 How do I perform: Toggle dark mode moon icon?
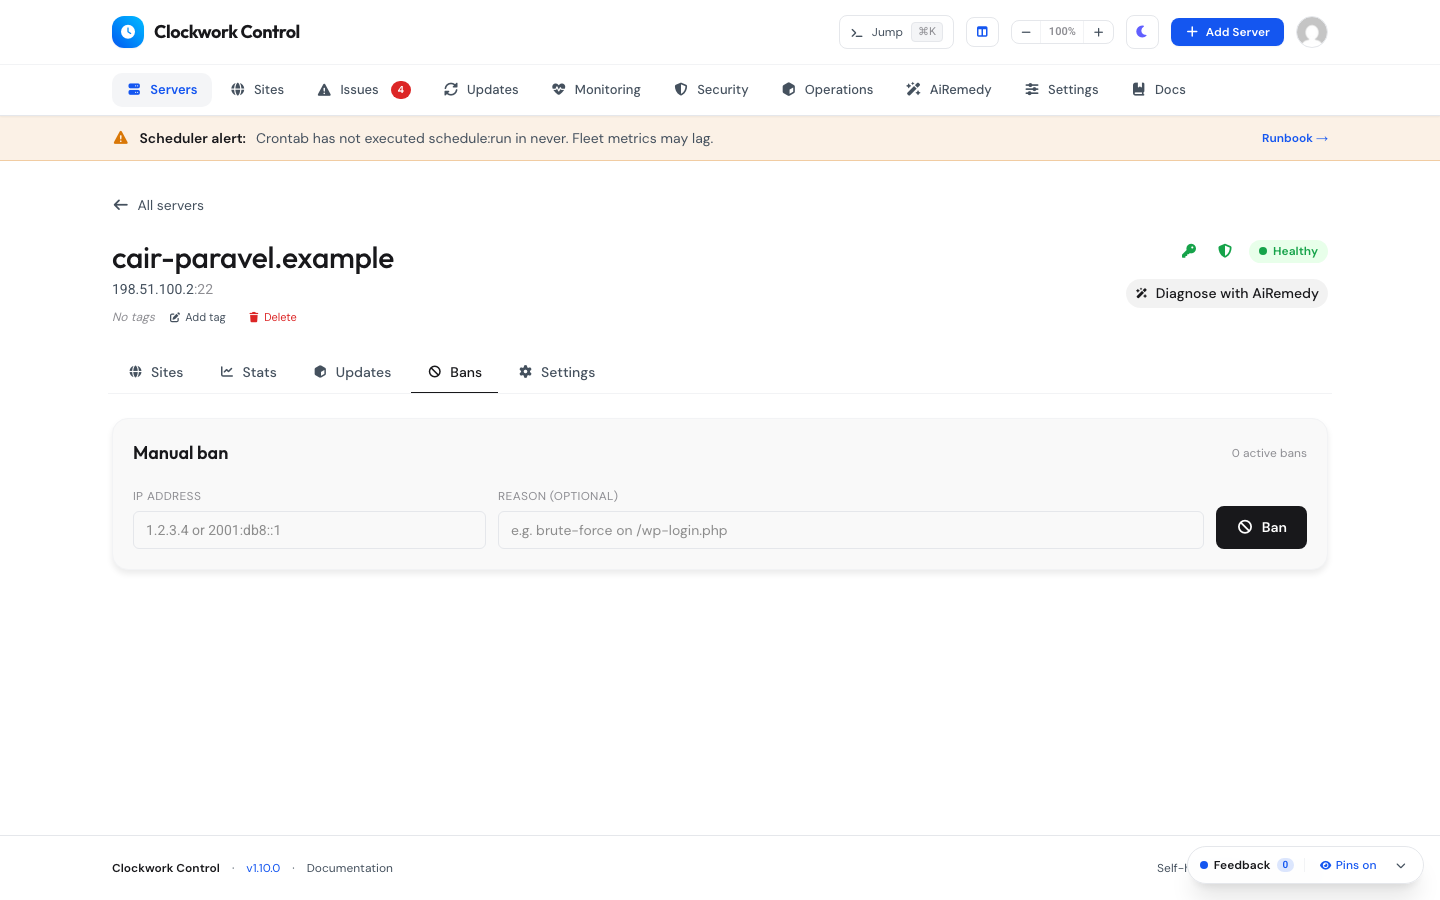(x=1142, y=32)
